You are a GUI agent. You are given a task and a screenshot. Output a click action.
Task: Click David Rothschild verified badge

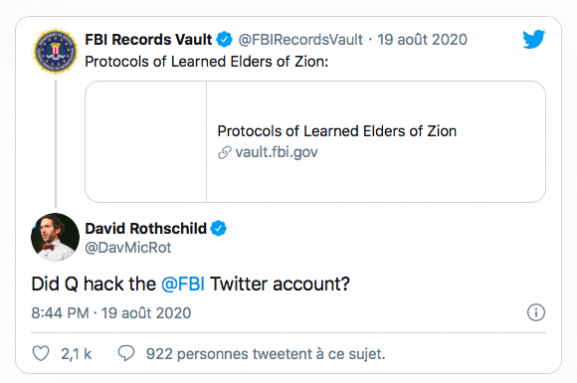[219, 228]
